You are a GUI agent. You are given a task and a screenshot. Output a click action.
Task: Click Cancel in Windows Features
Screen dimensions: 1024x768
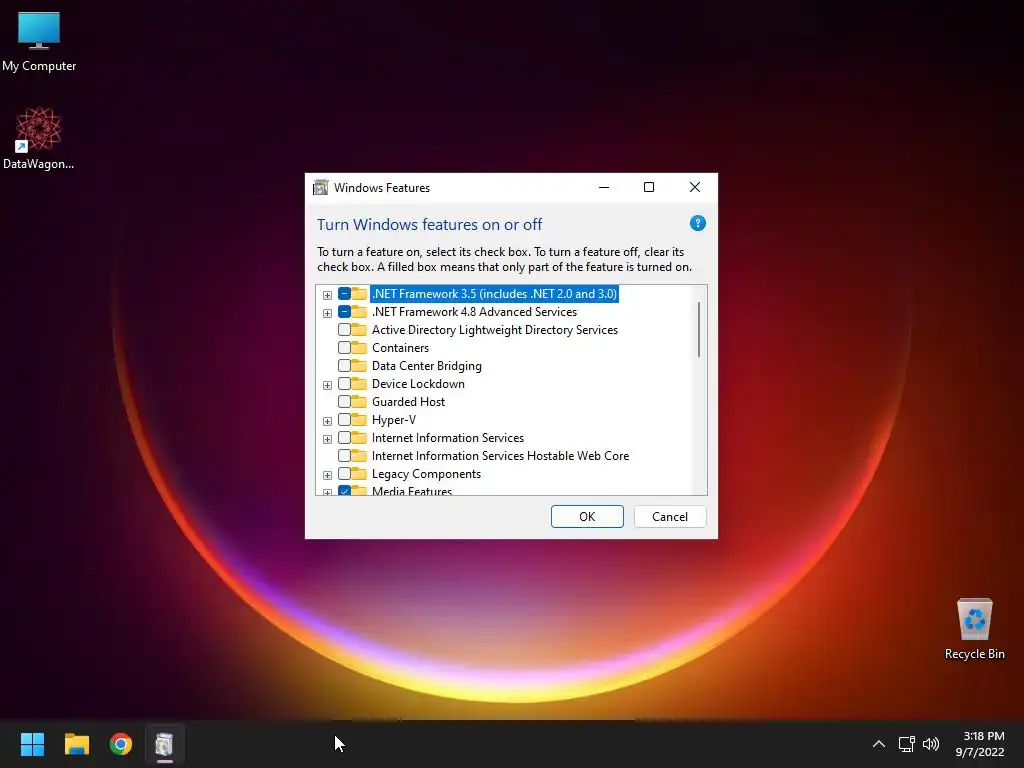[670, 517]
